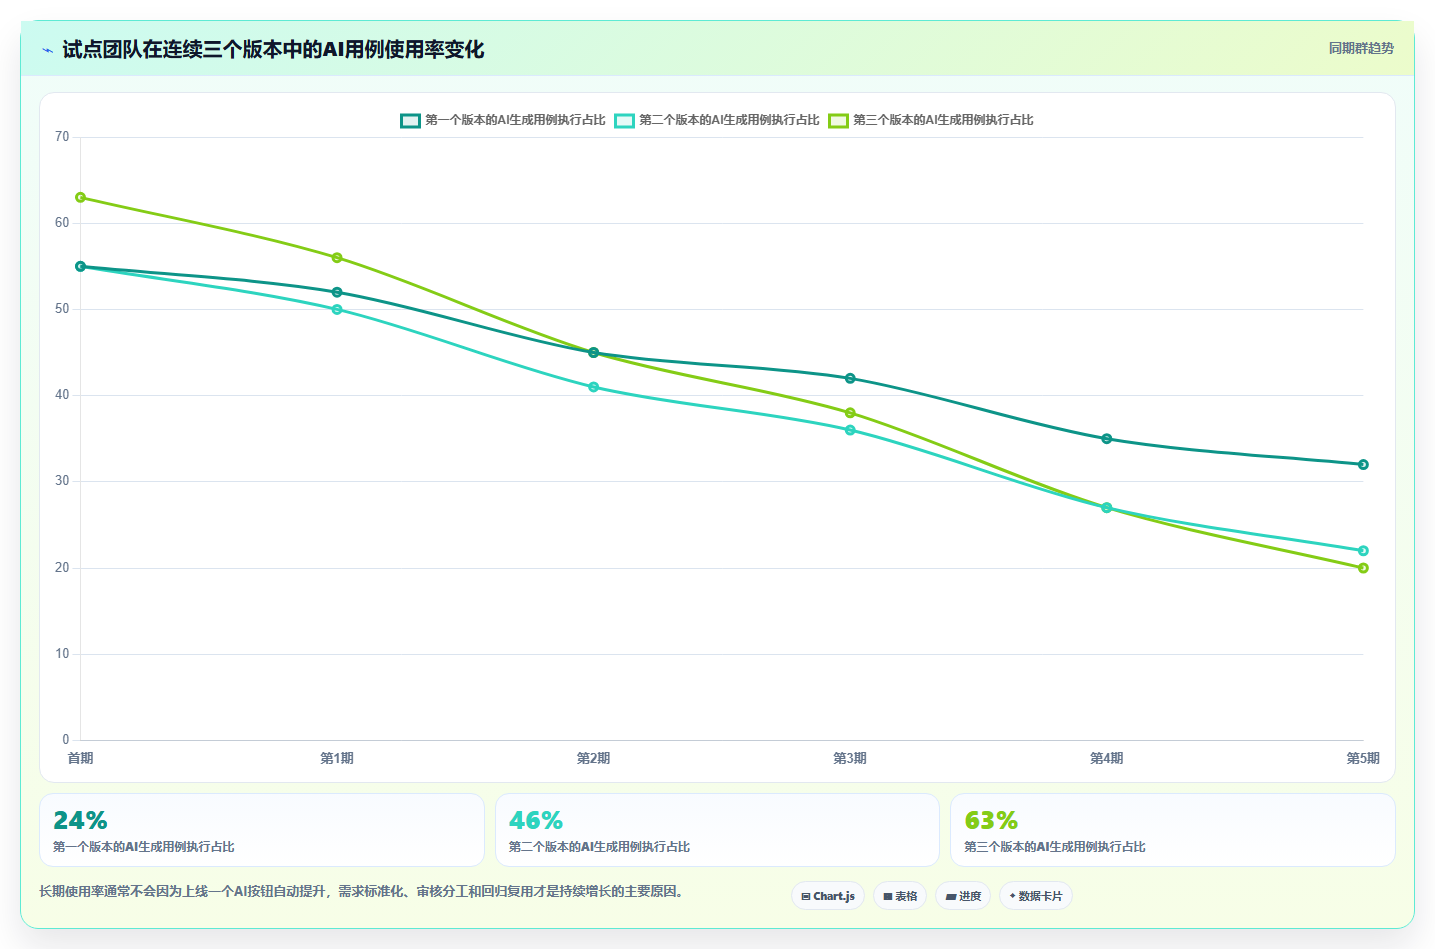Click the 第5期 x-axis label
The height and width of the screenshot is (949, 1435).
coord(1363,758)
